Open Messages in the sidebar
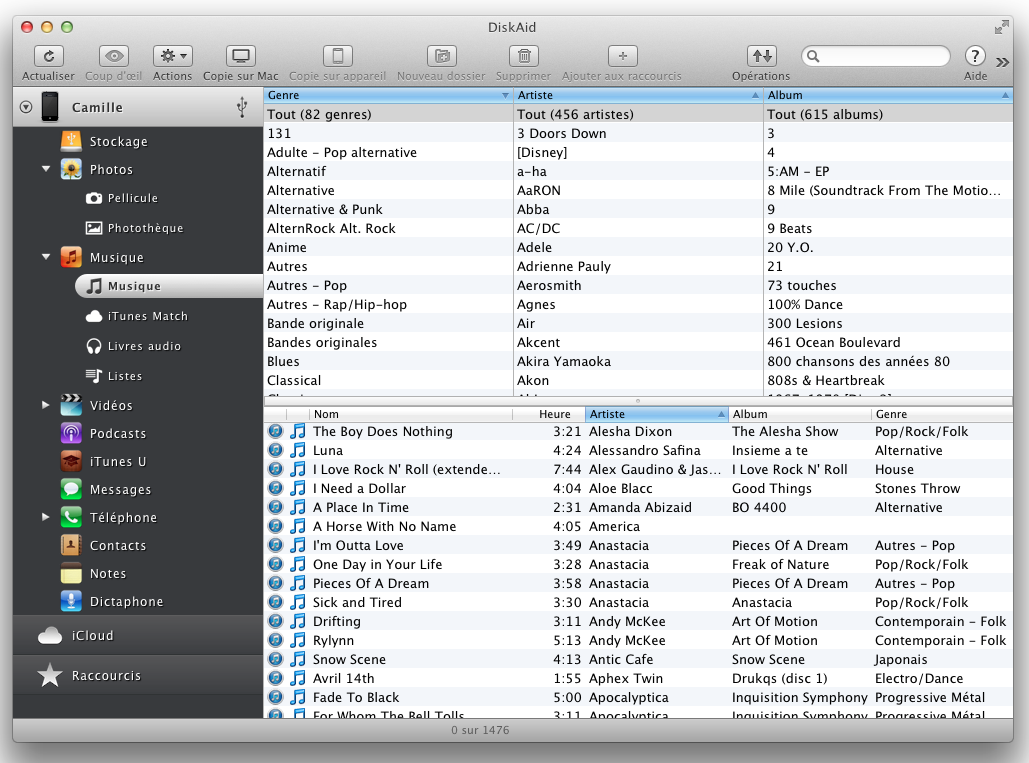The height and width of the screenshot is (763, 1029). (120, 490)
